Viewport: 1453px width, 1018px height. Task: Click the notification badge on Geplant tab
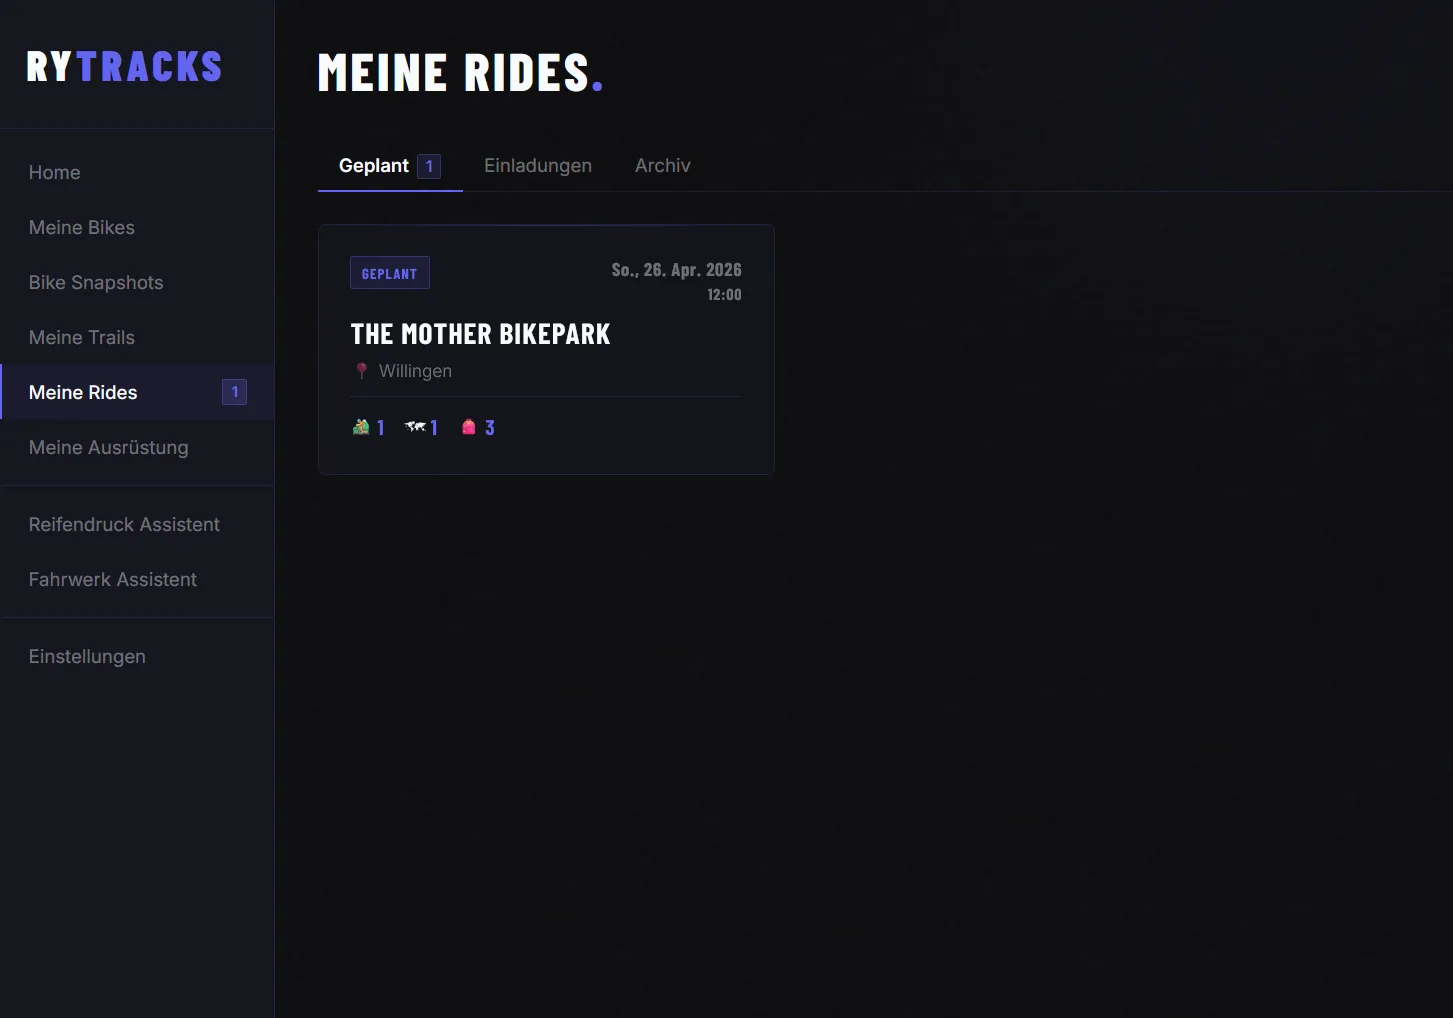point(429,165)
